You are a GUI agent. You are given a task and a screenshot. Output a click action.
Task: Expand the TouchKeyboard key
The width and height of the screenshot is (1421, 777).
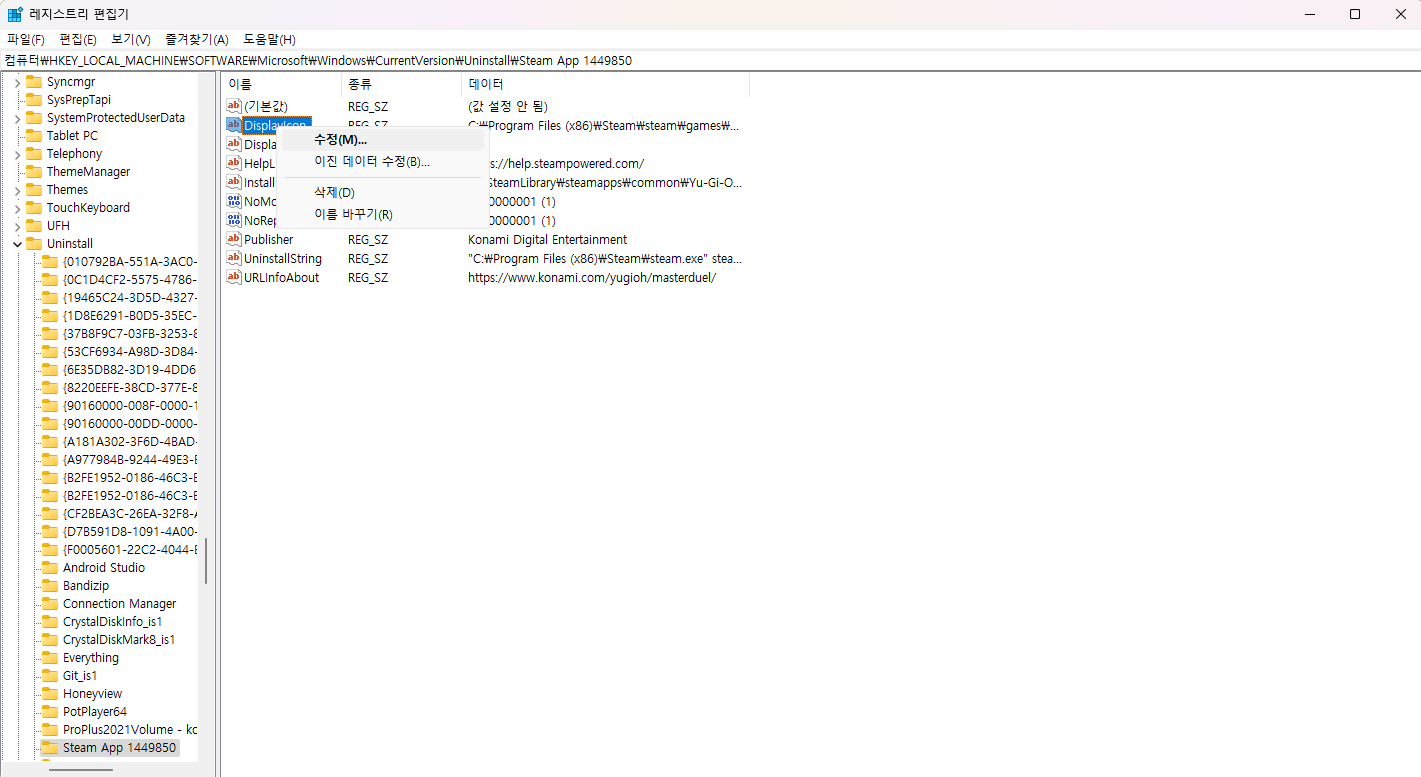17,207
